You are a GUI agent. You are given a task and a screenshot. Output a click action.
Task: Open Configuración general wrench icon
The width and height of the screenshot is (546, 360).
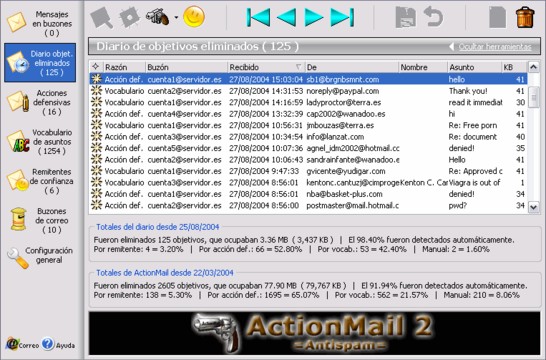pyautogui.click(x=18, y=258)
